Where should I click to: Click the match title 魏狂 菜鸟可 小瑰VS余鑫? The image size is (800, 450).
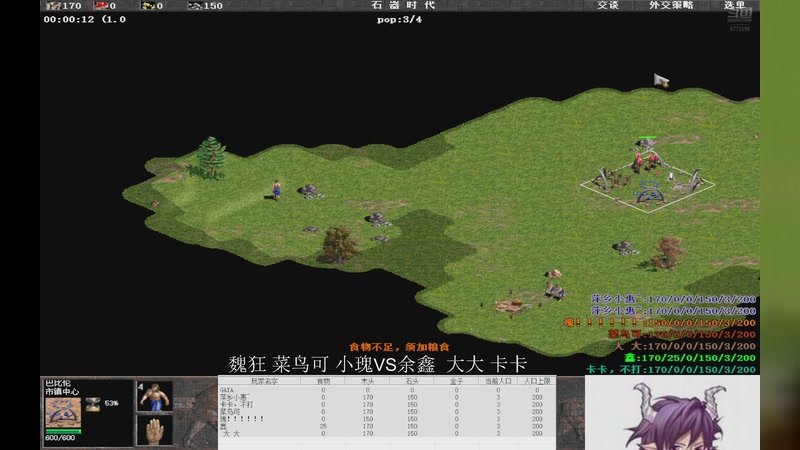pos(378,364)
